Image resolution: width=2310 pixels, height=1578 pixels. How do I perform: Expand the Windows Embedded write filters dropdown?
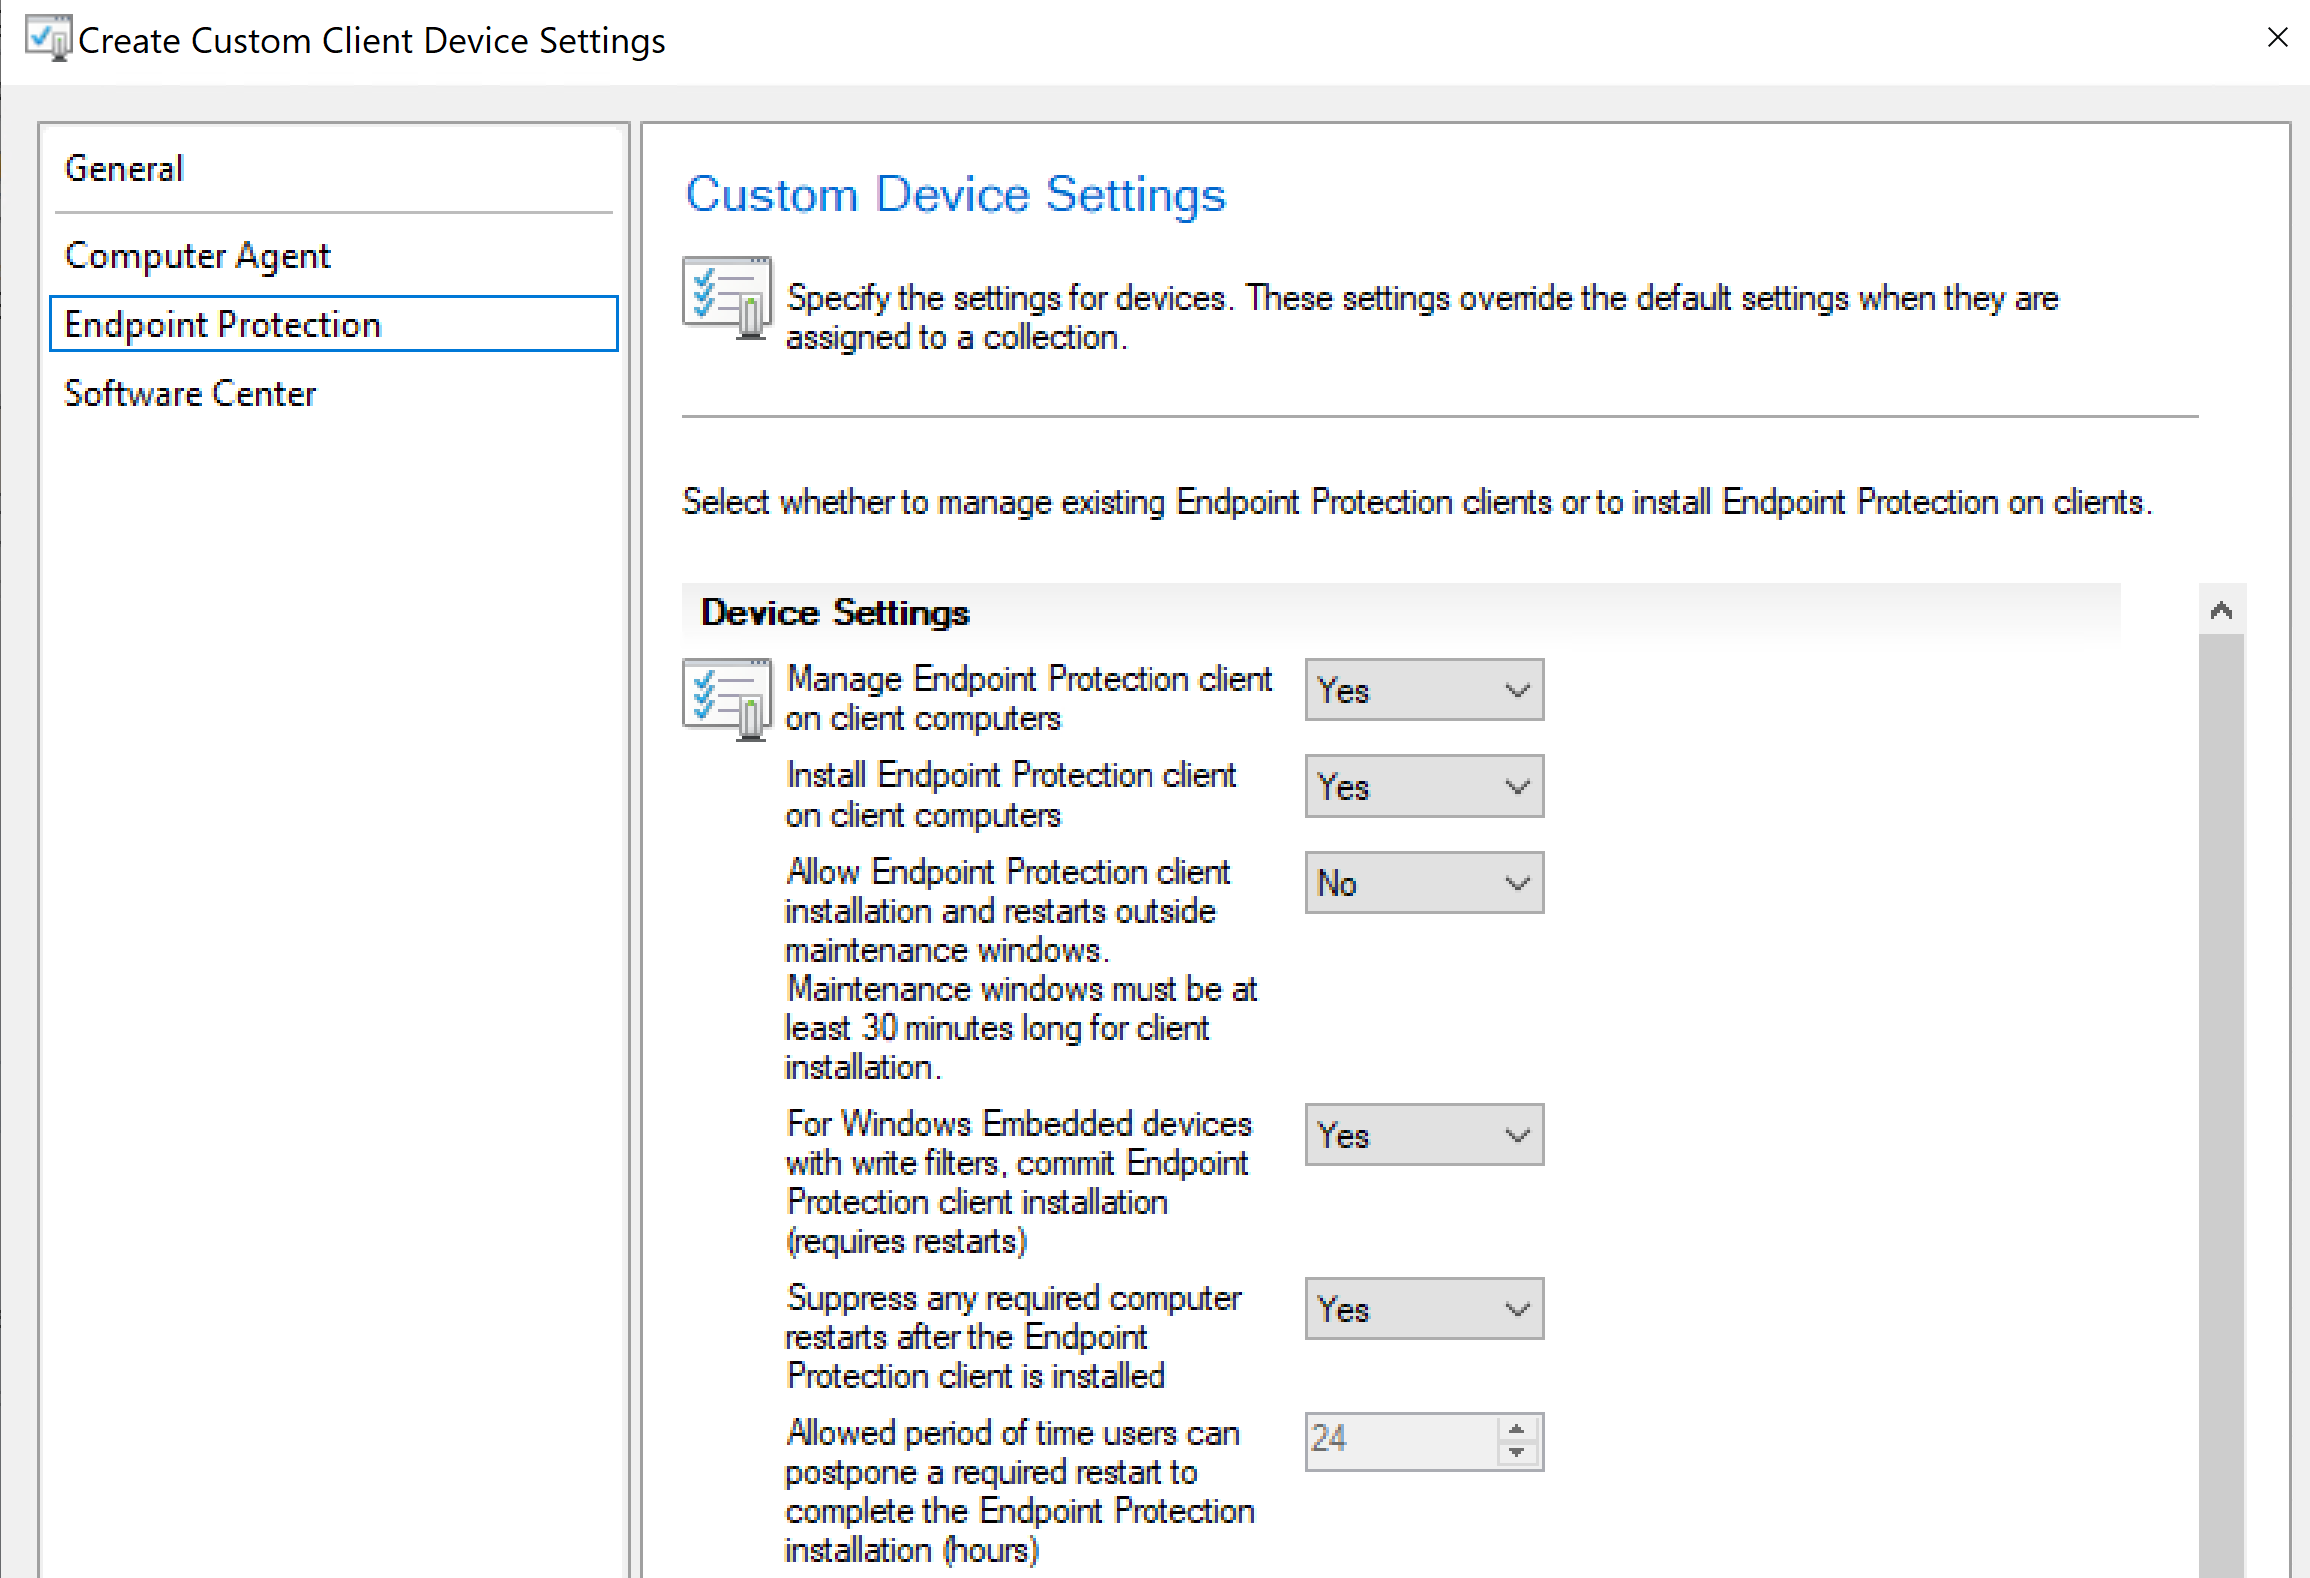pos(1423,1135)
